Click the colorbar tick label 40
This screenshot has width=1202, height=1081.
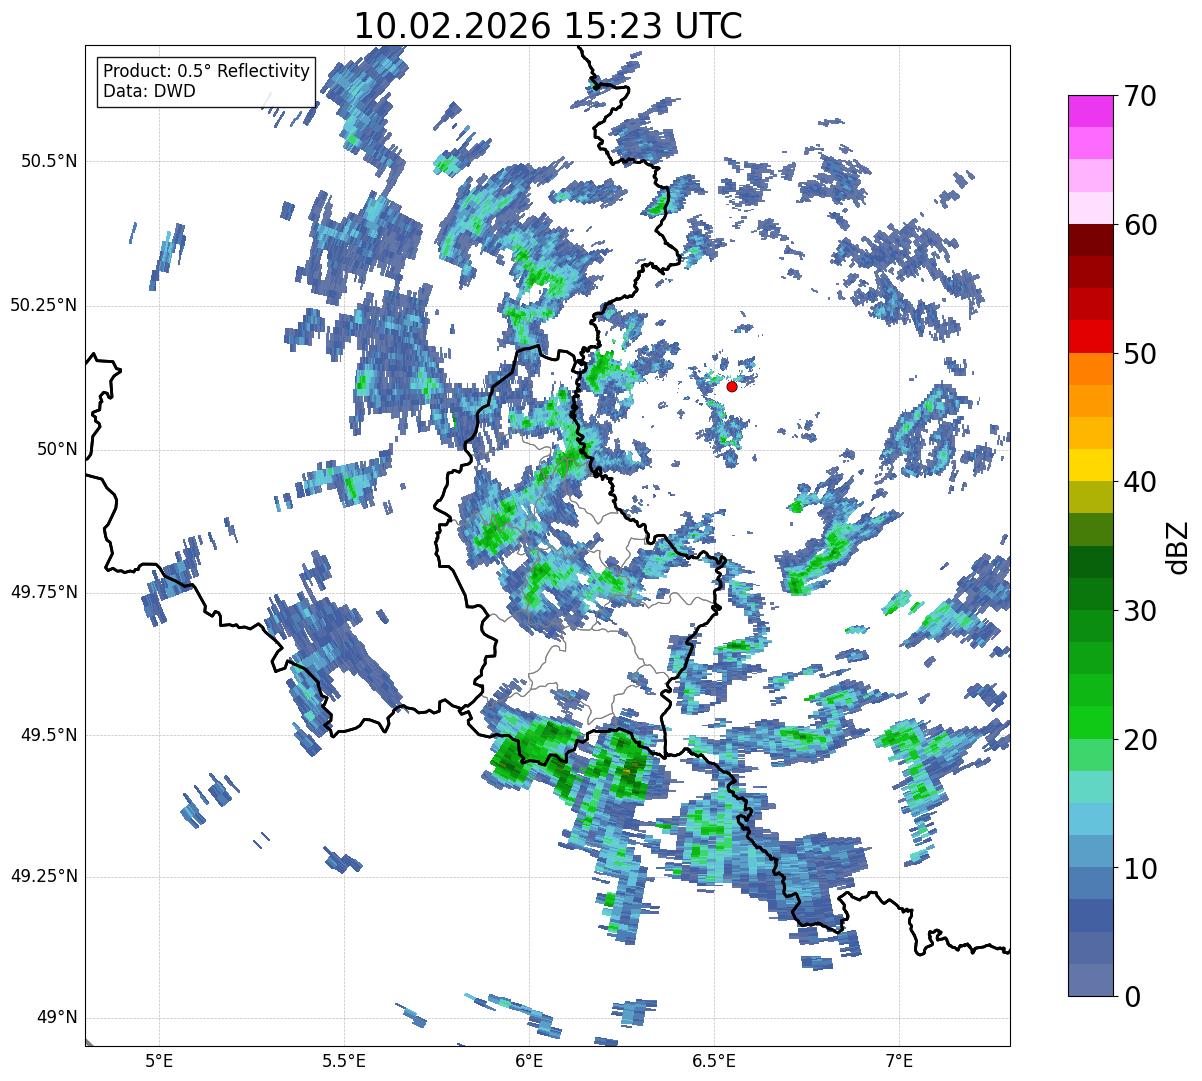[x=1140, y=482]
